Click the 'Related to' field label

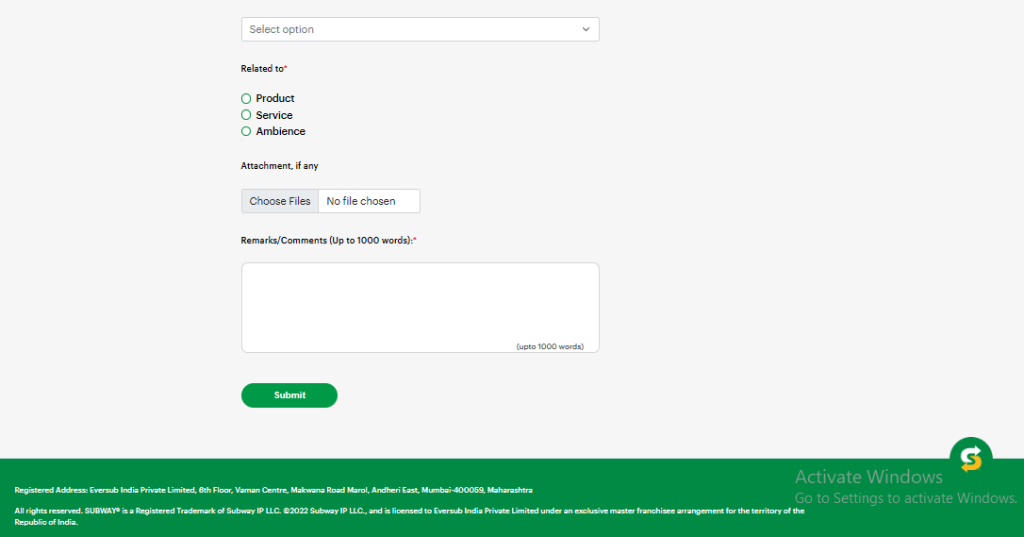[x=263, y=69]
